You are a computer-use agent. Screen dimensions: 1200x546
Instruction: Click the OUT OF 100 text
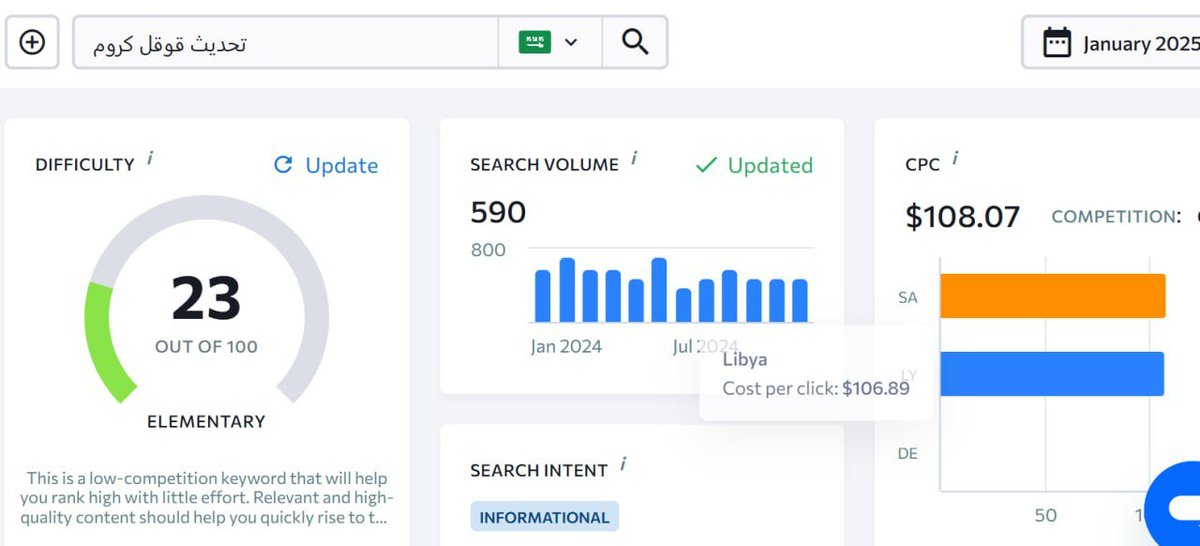coord(206,347)
